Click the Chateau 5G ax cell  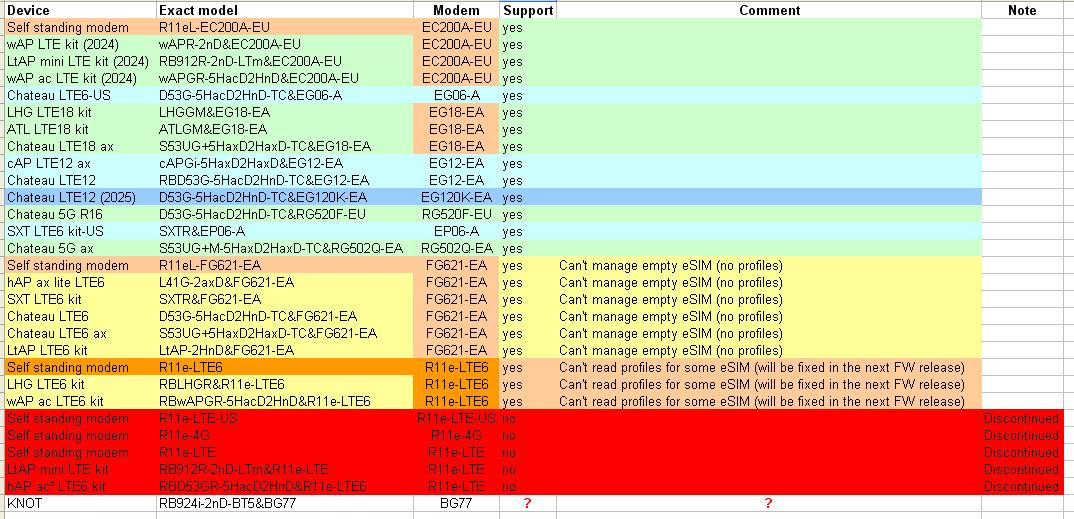78,249
